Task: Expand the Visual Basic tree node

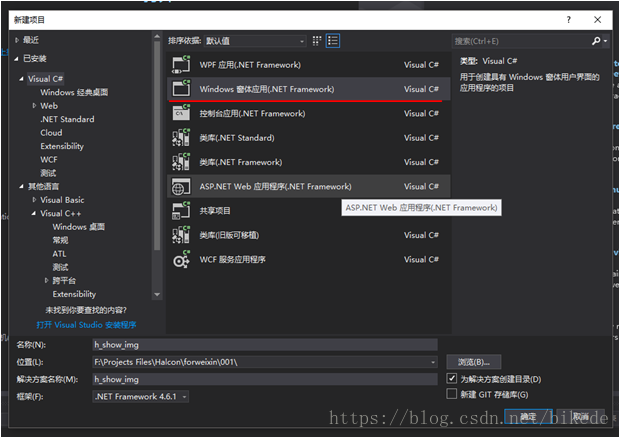Action: pos(34,200)
